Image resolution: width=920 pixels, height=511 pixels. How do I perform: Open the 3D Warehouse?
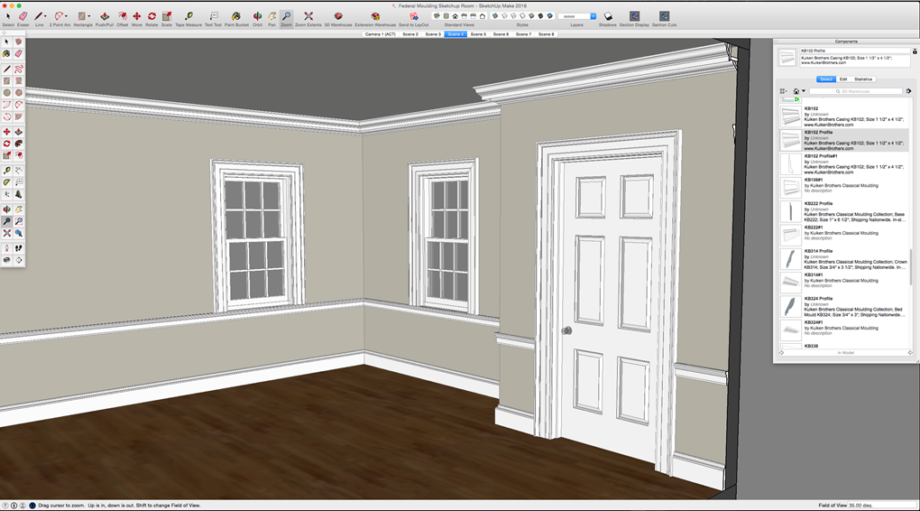(338, 17)
